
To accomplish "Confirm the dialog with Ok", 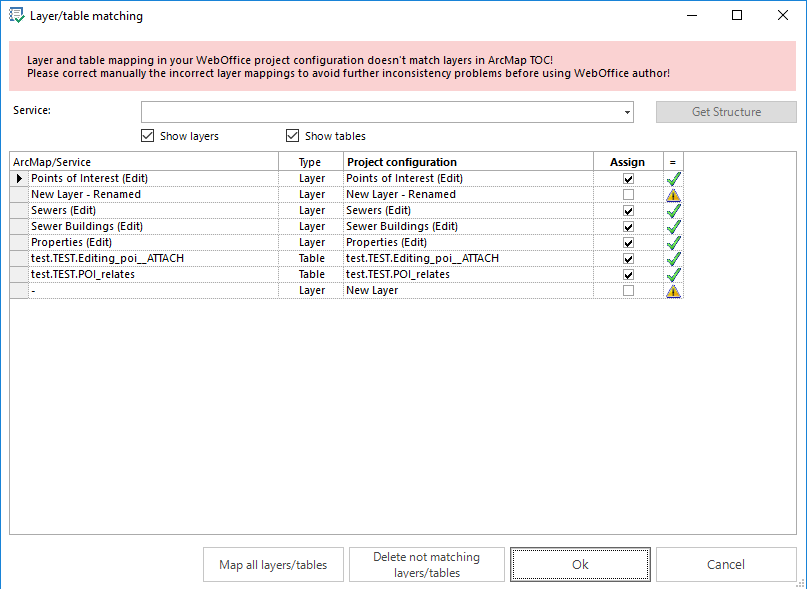I will (580, 563).
